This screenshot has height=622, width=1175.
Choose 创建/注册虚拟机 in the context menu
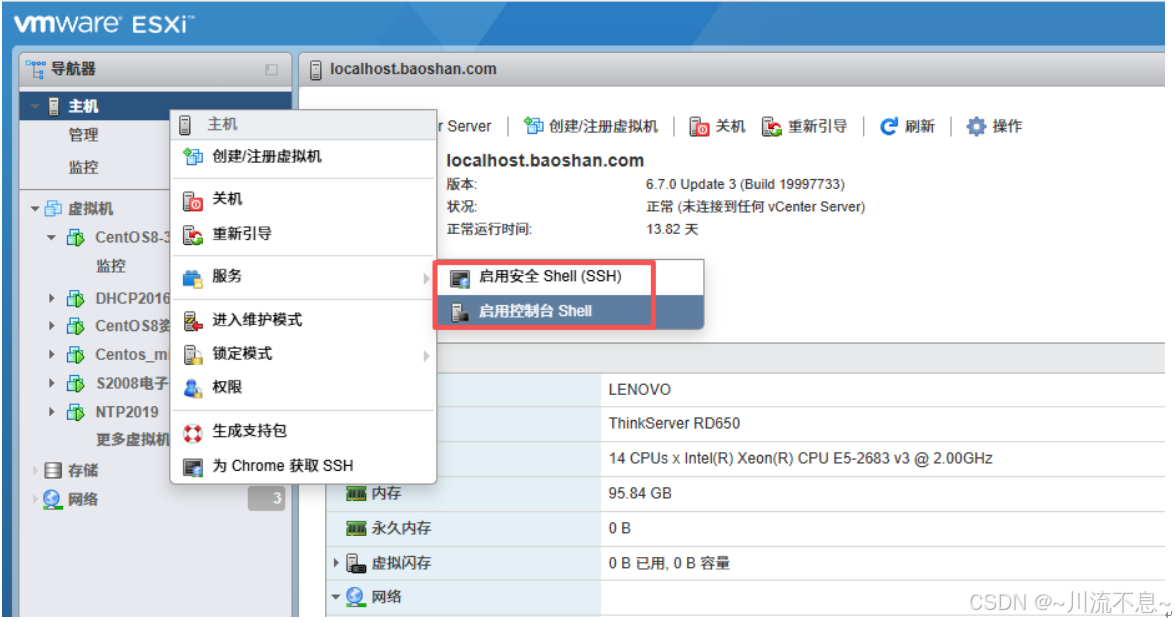[303, 157]
